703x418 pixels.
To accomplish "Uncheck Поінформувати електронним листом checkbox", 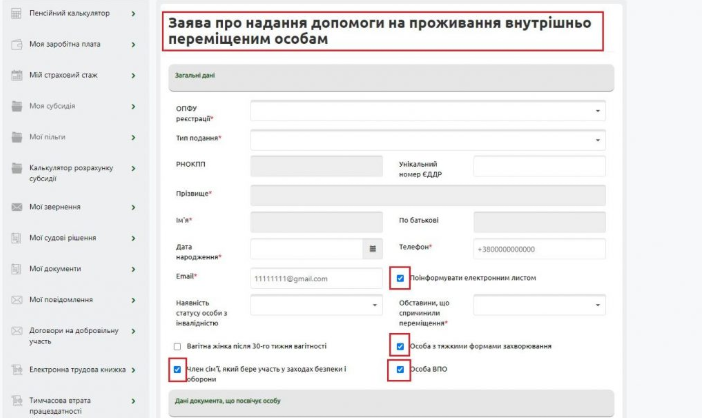I will pyautogui.click(x=400, y=278).
